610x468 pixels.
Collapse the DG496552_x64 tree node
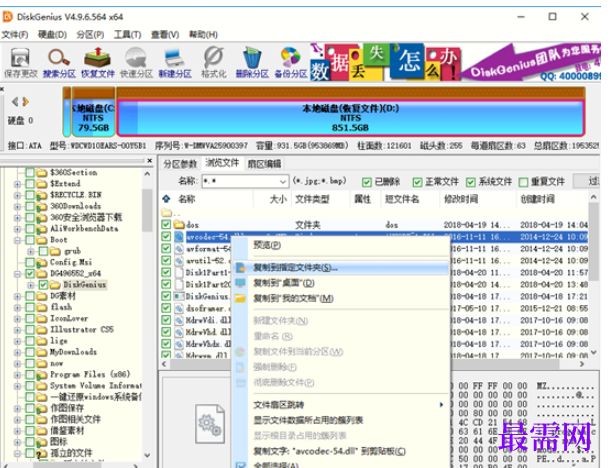(18, 274)
